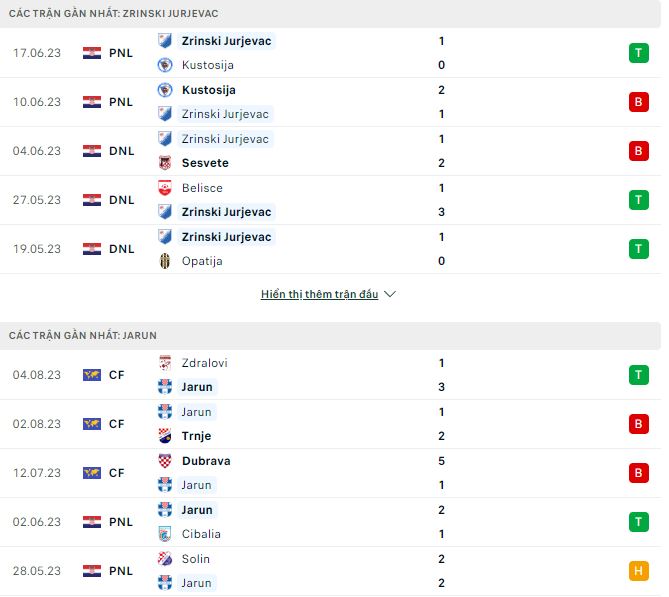Click the Belisce team crest icon
The height and width of the screenshot is (597, 669).
pos(165,188)
